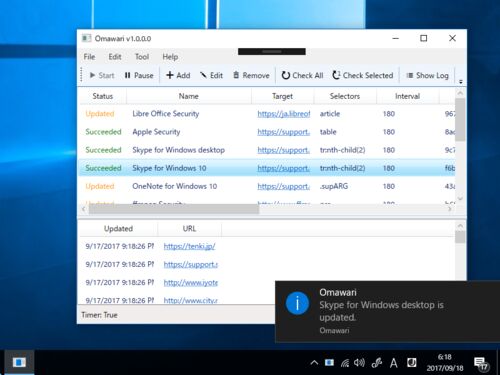Open Apple Security's support link
Image resolution: width=500 pixels, height=375 pixels.
(284, 132)
